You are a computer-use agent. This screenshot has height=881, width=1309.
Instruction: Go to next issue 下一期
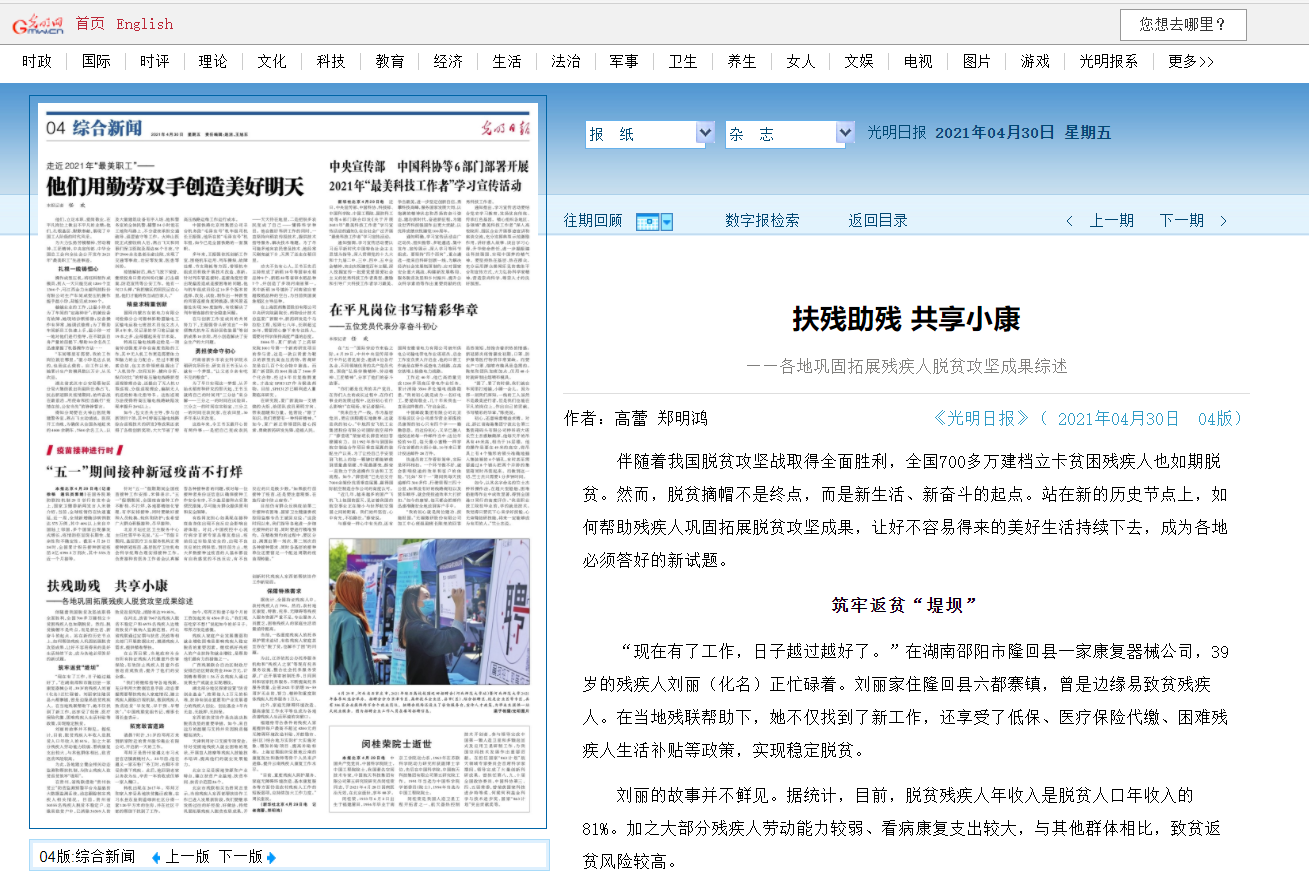(x=1181, y=221)
